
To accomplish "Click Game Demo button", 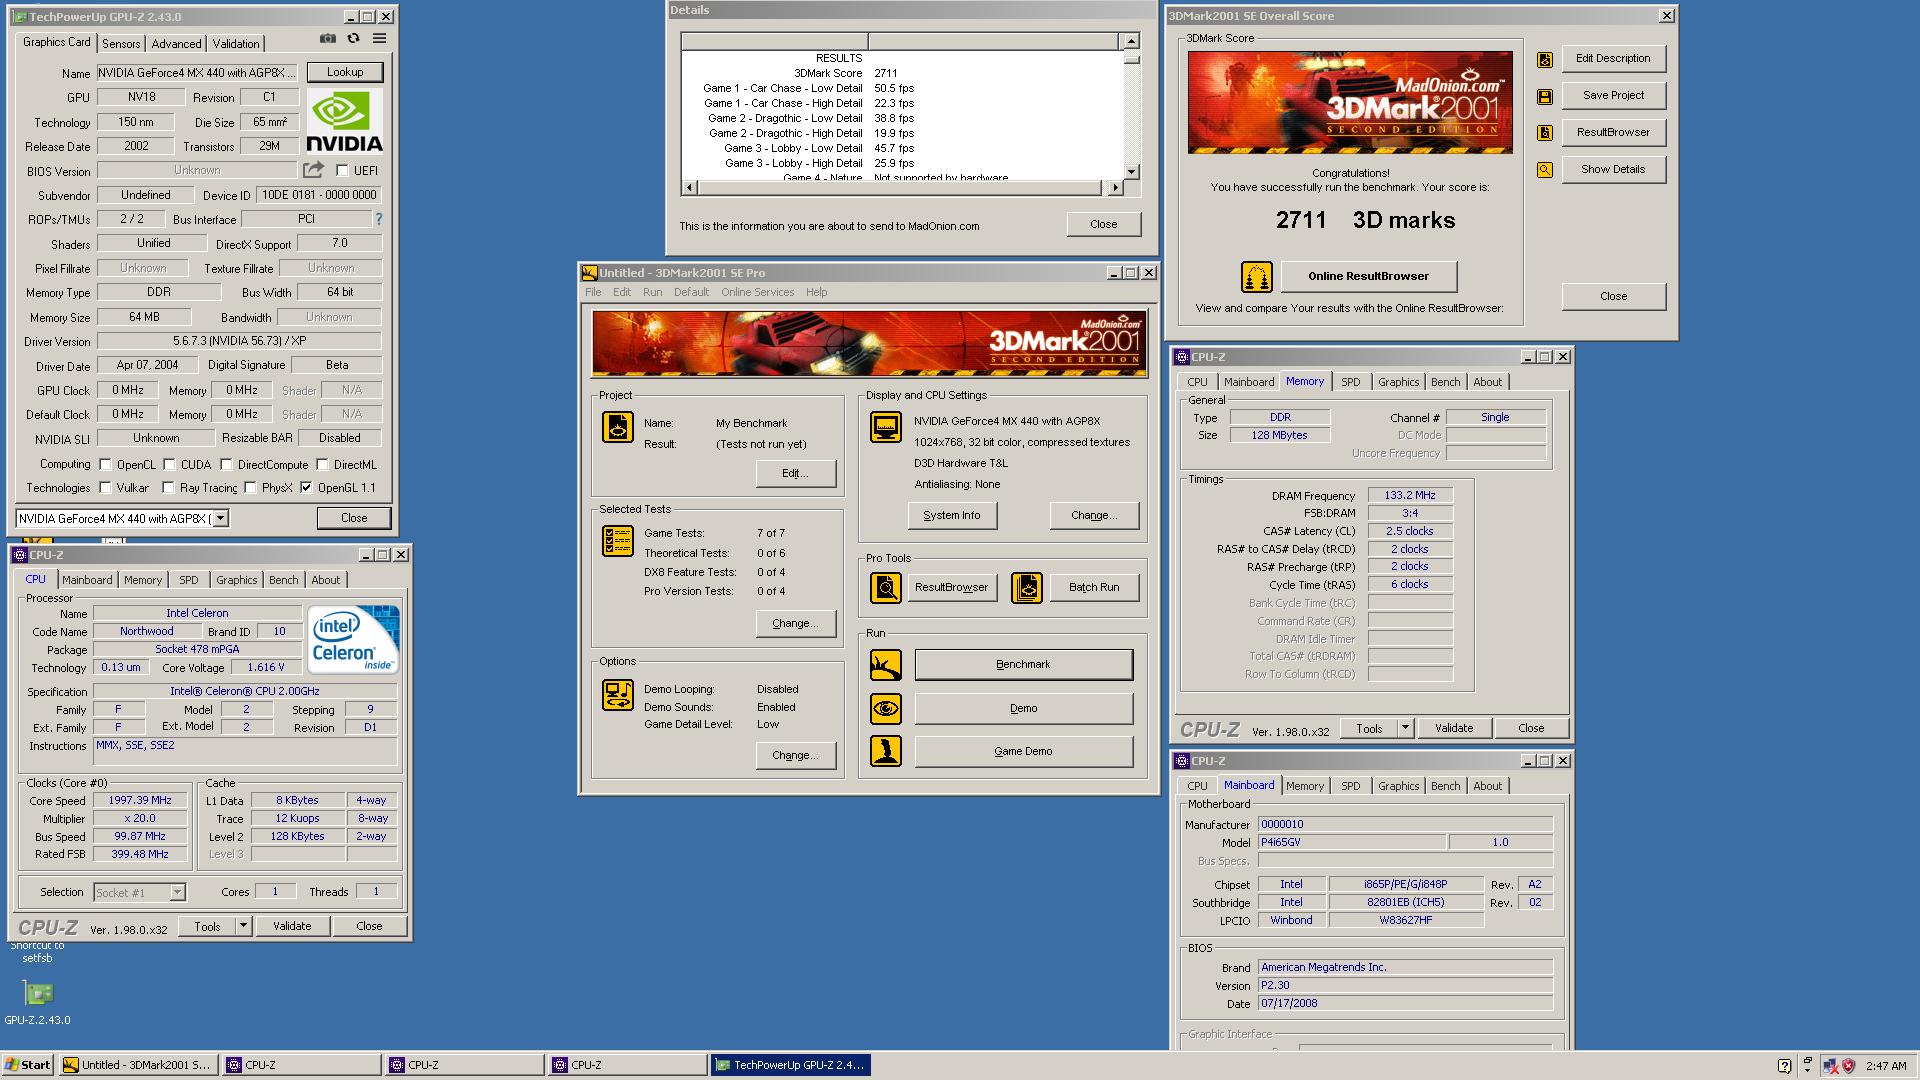I will coord(1023,751).
